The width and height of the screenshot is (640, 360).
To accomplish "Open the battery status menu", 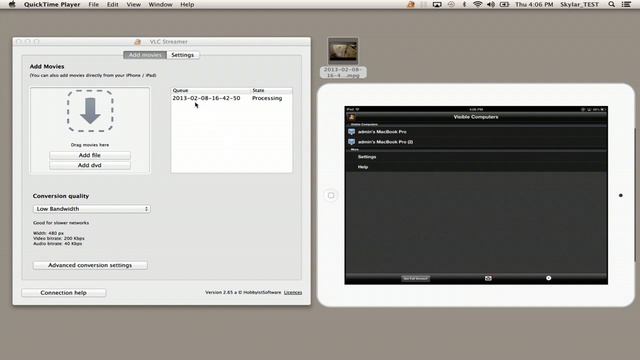I will (504, 4).
